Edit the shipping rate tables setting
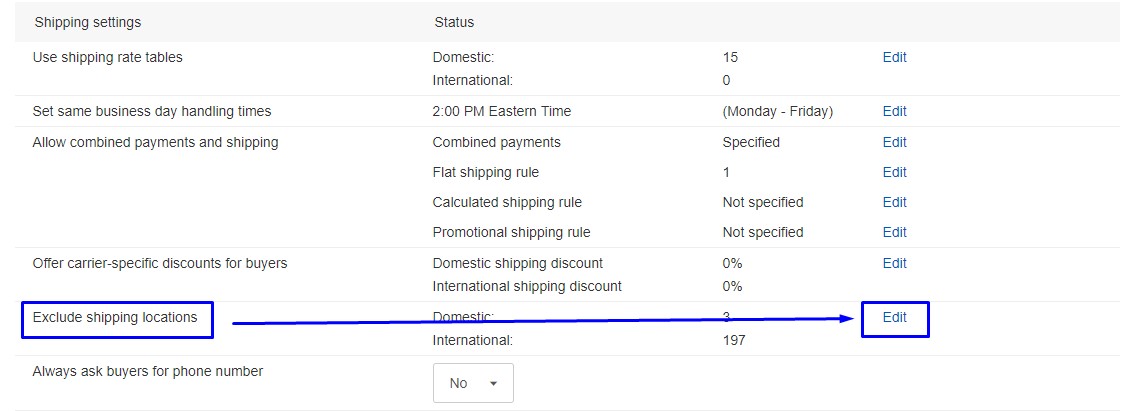This screenshot has height=411, width=1135. (x=894, y=57)
